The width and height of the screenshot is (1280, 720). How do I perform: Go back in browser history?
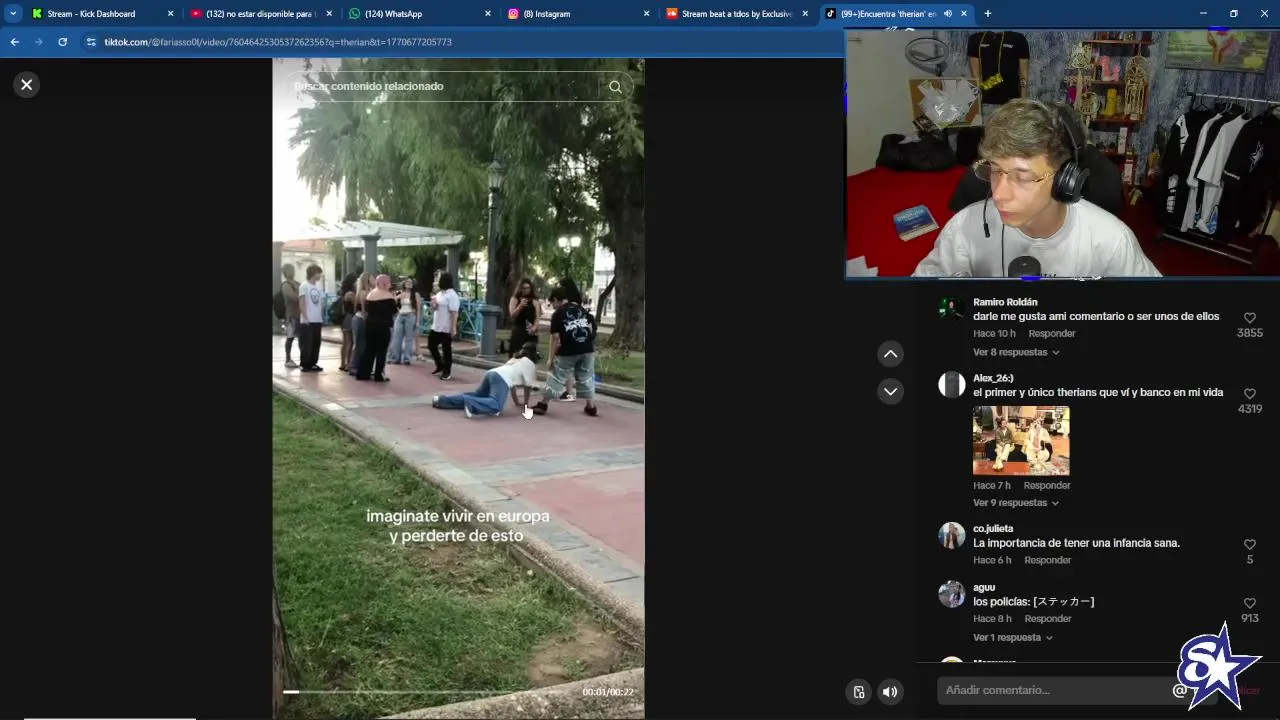14,42
